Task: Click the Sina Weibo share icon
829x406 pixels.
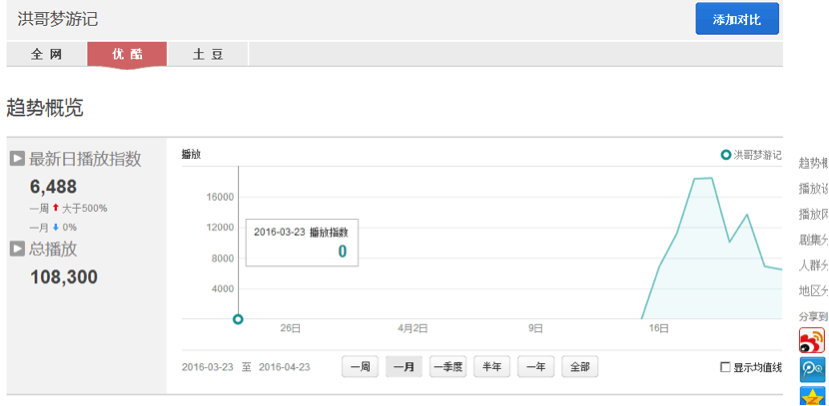Action: click(x=811, y=340)
